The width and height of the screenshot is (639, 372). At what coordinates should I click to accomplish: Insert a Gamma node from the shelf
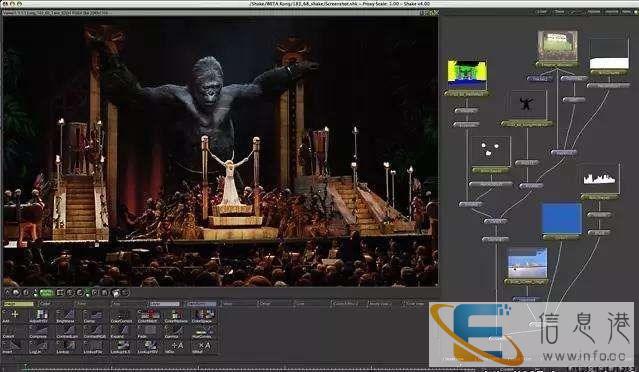click(174, 330)
